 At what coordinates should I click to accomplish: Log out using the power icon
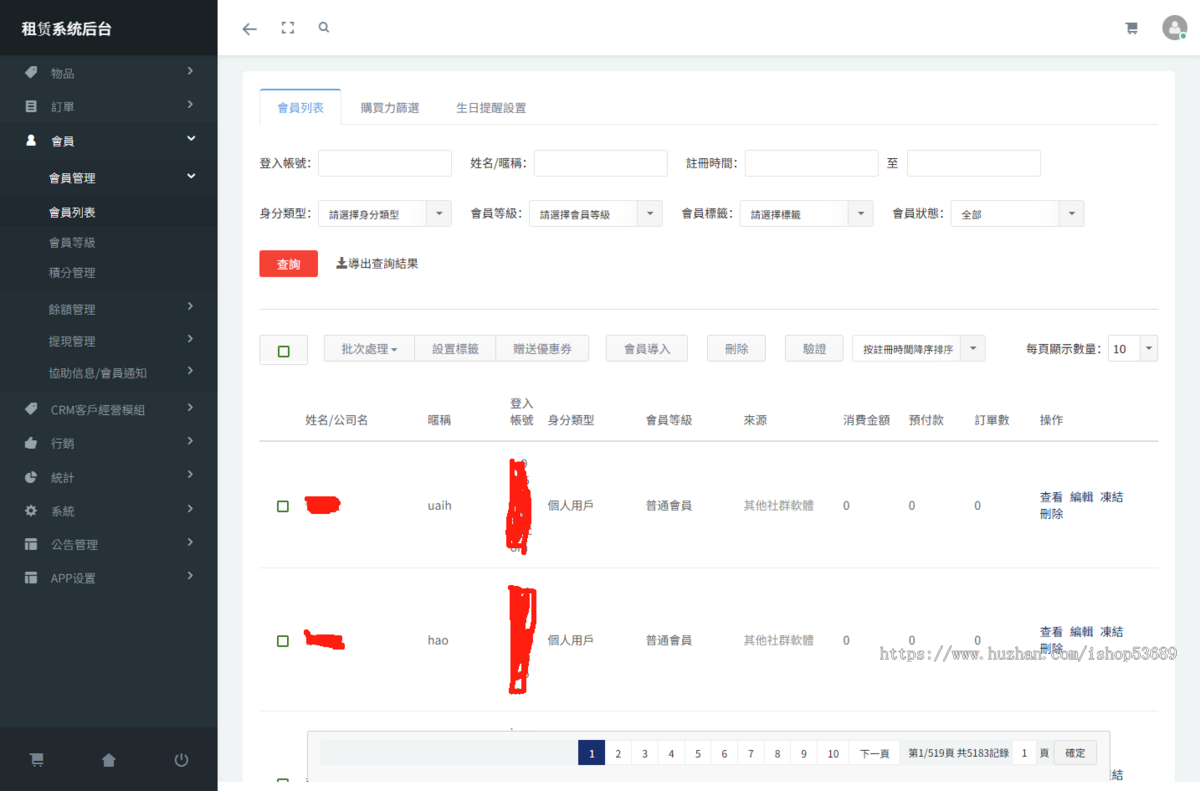pos(181,760)
